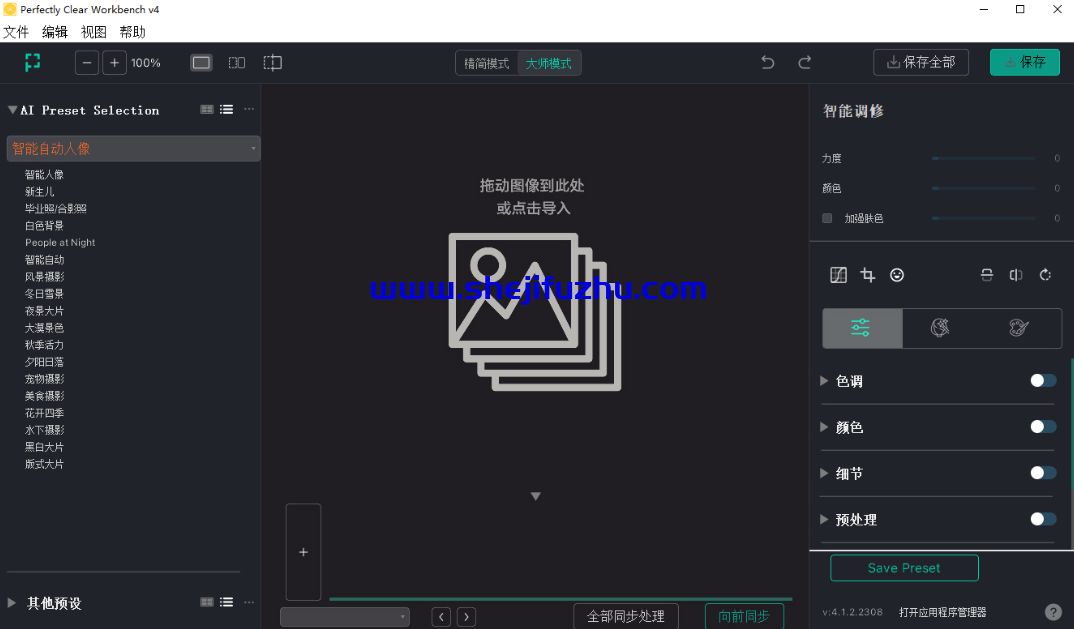Viewport: 1074px width, 629px height.
Task: Click the 全部同步处理 button
Action: pyautogui.click(x=626, y=616)
